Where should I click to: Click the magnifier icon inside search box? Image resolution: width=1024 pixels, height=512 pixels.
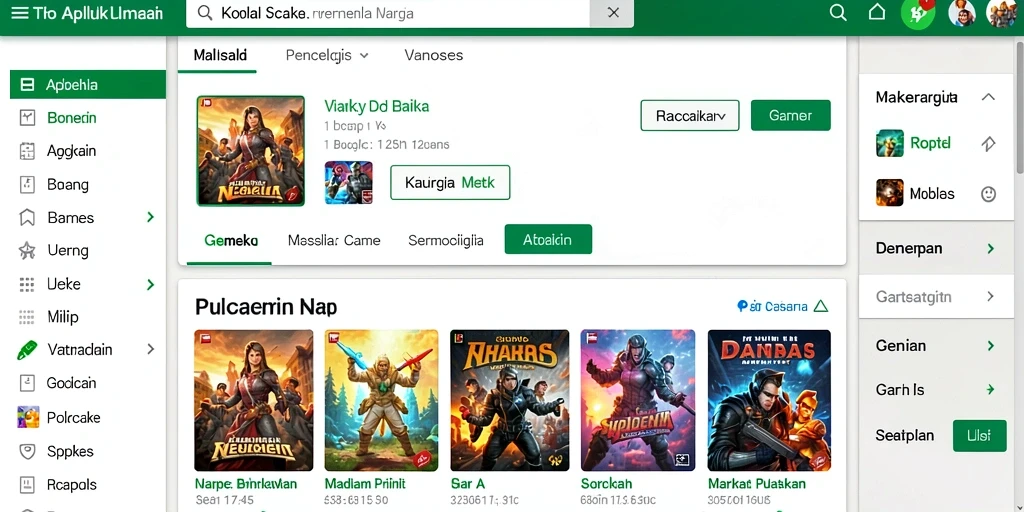pos(205,13)
